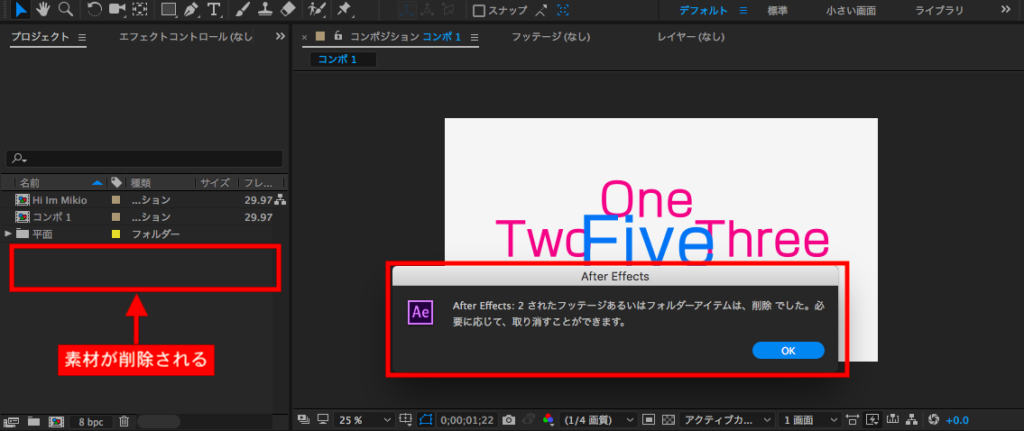This screenshot has height=431, width=1024.
Task: Select the Brush tool
Action: [242, 9]
